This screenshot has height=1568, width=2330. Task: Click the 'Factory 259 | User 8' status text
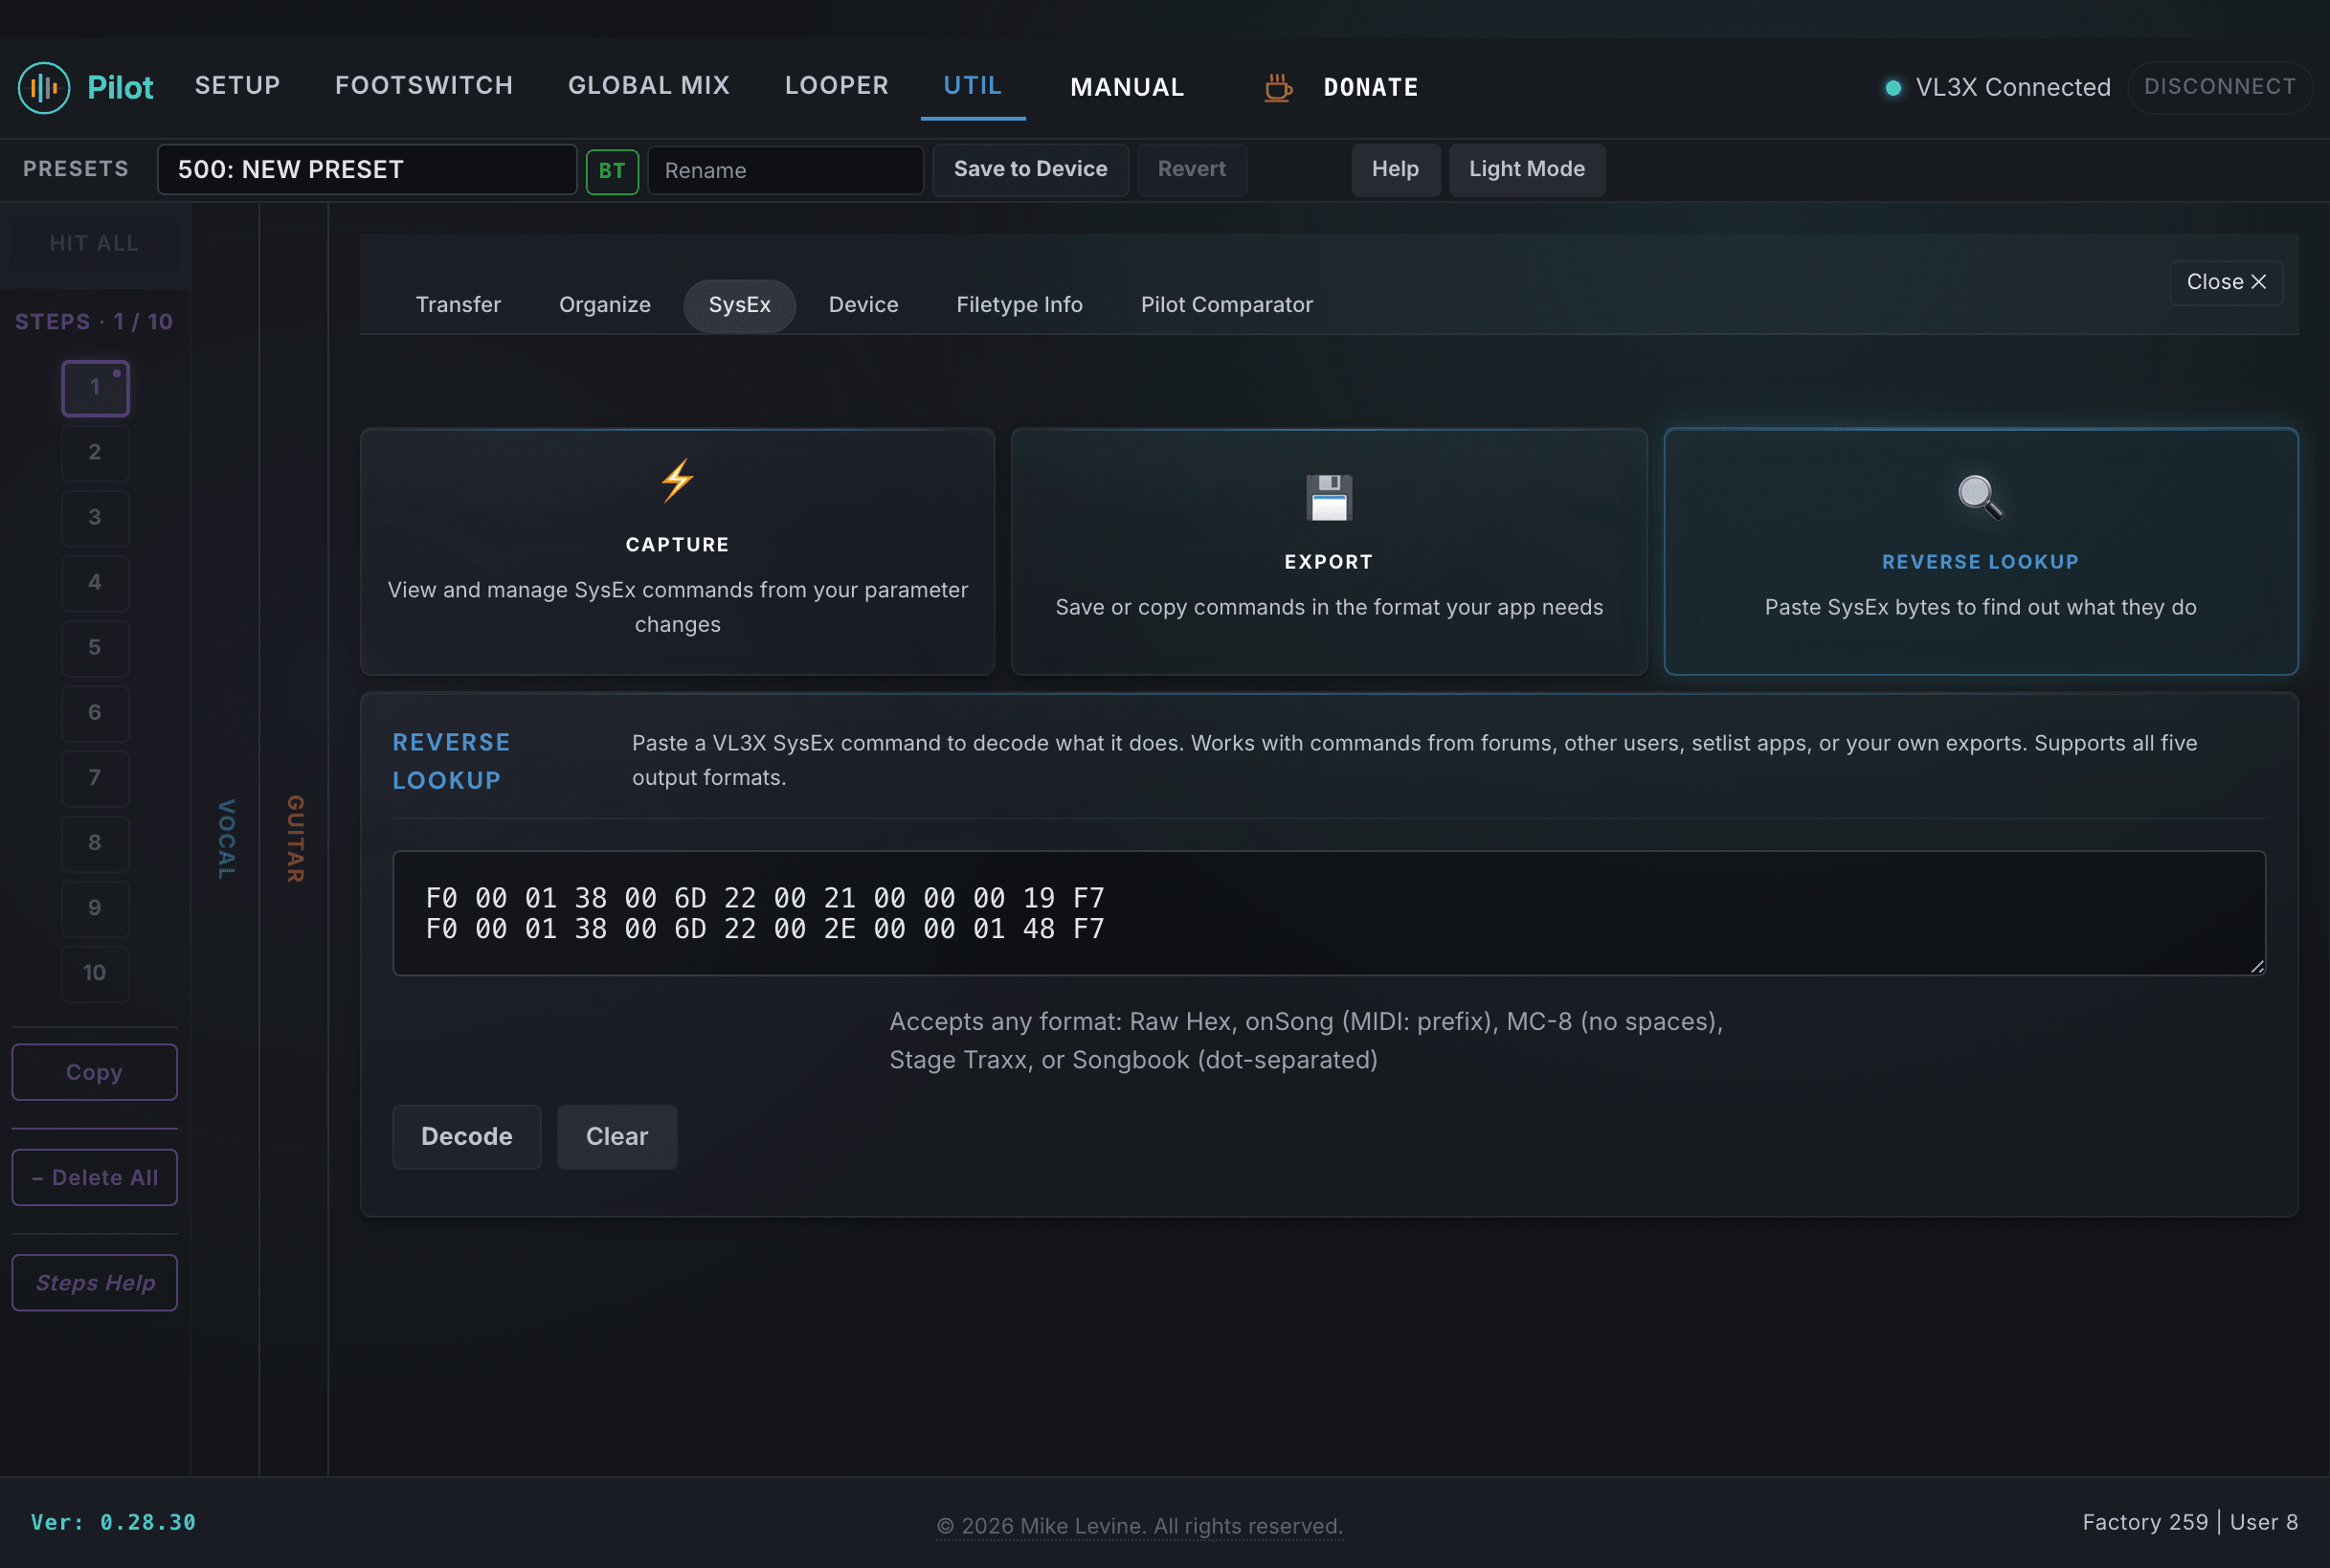(x=2190, y=1522)
